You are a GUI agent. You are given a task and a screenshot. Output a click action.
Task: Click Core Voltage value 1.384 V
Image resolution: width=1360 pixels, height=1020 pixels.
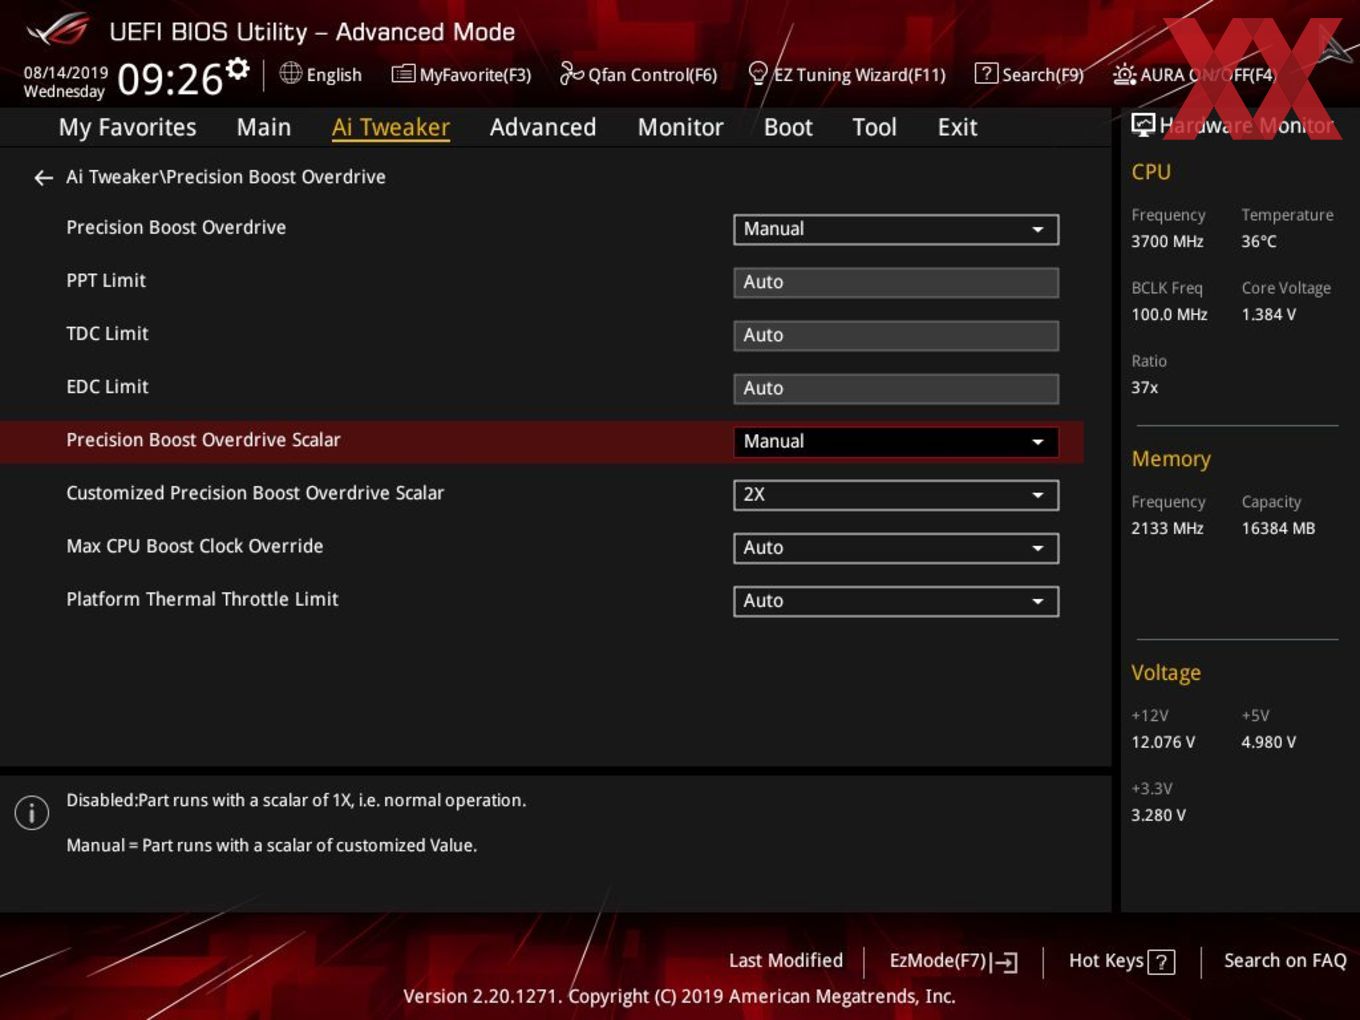[x=1269, y=314]
